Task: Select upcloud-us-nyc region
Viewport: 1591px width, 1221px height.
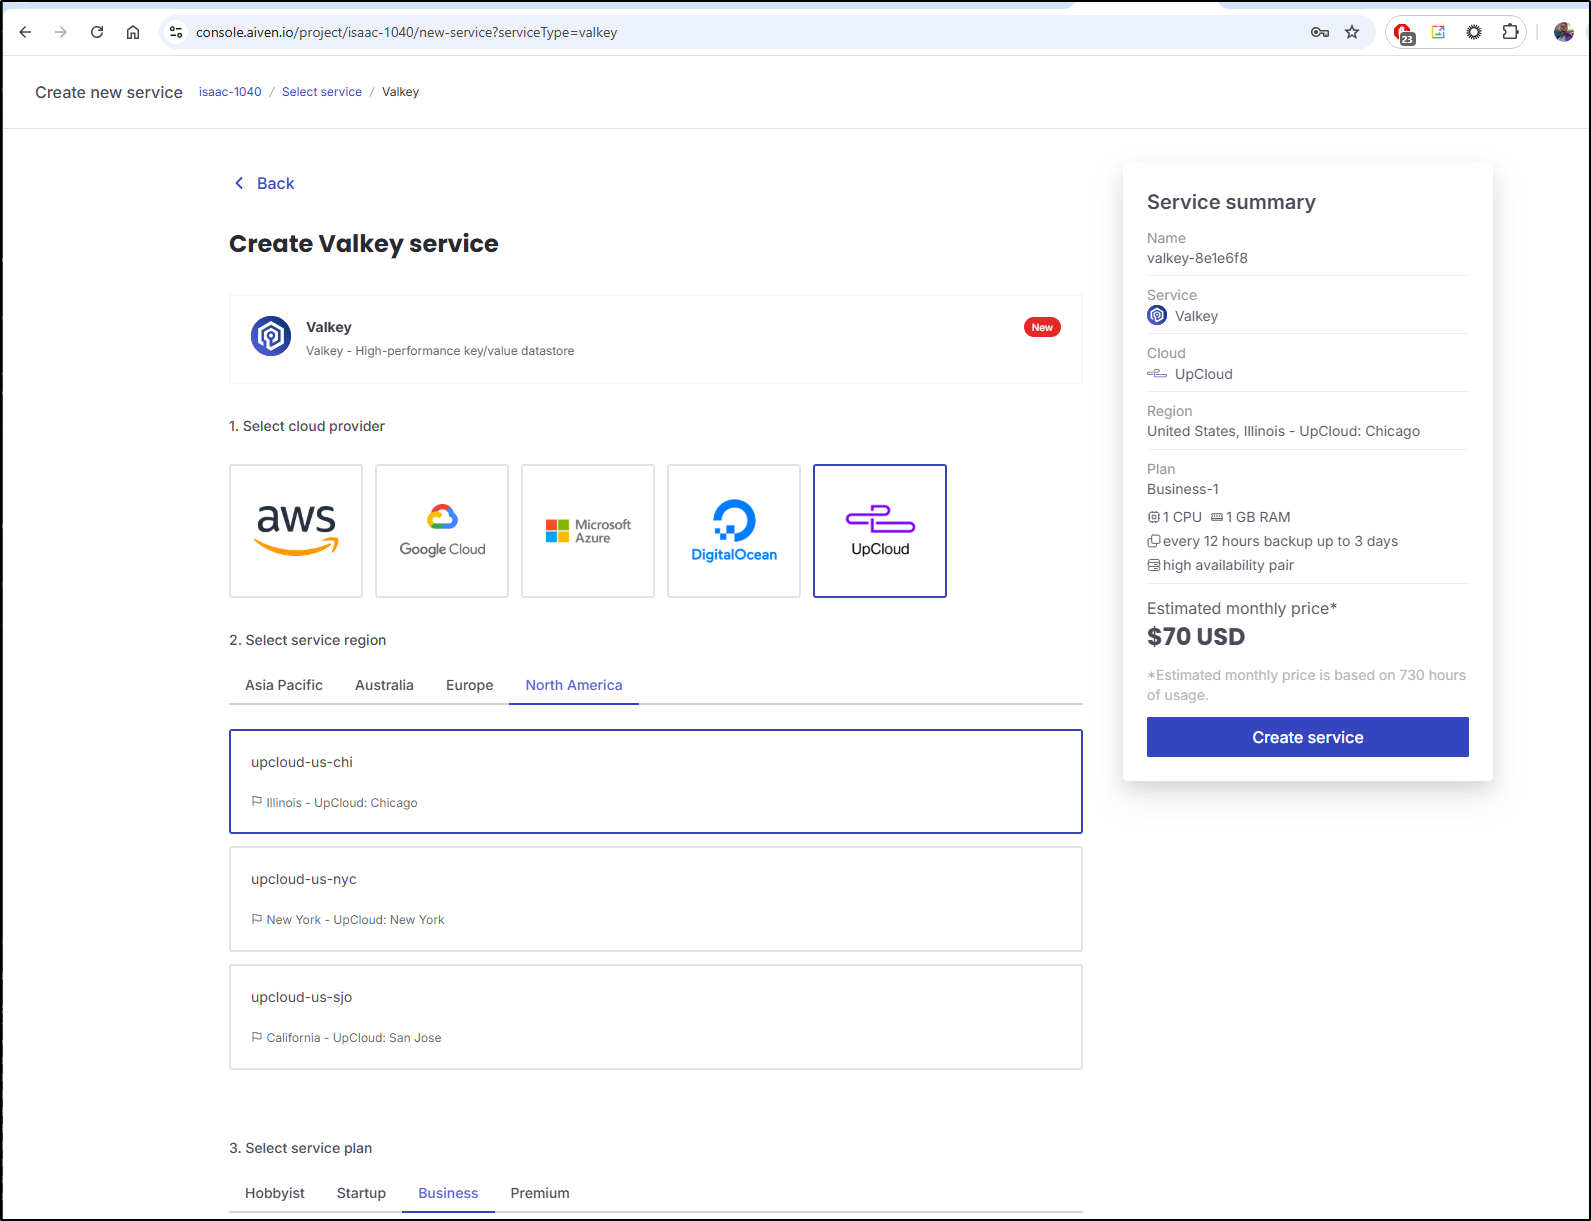Action: click(656, 899)
